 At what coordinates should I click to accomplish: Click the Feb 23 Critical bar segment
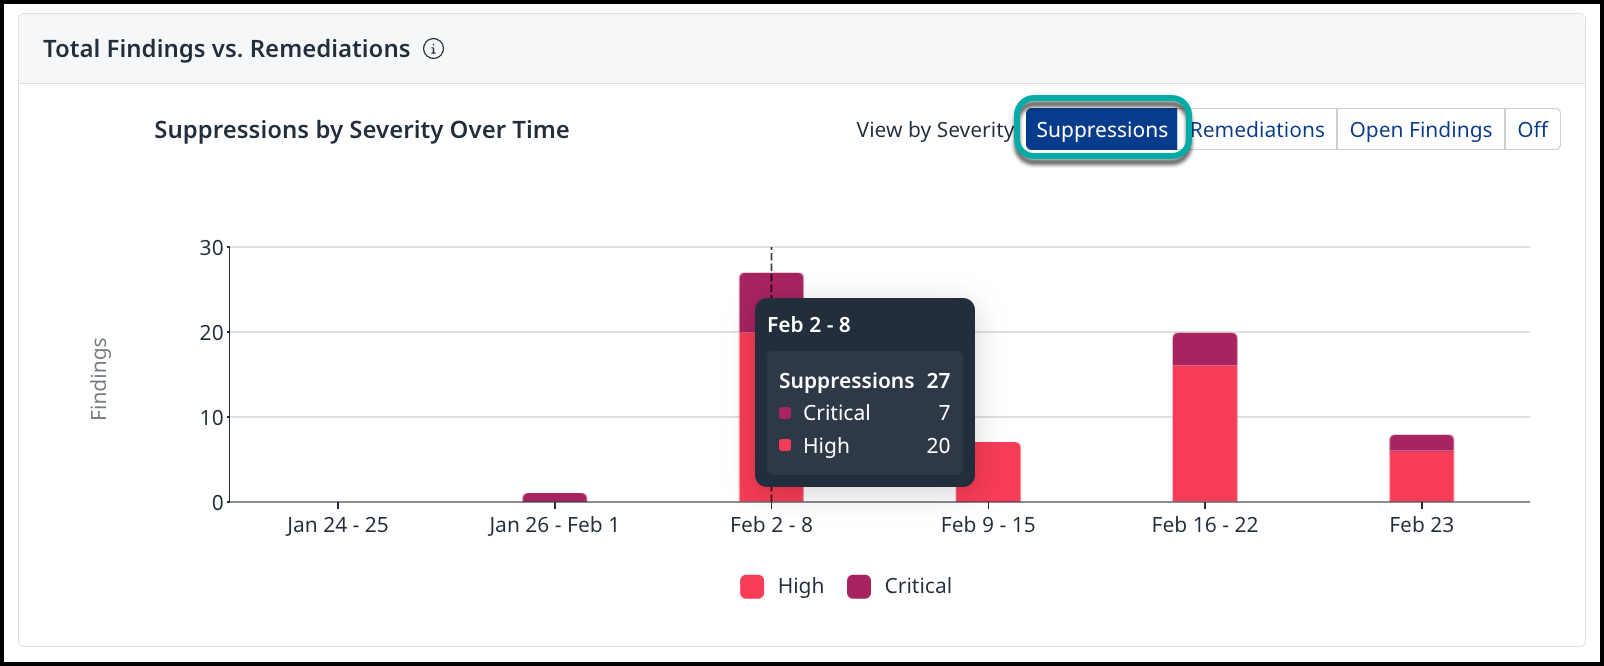click(1421, 443)
